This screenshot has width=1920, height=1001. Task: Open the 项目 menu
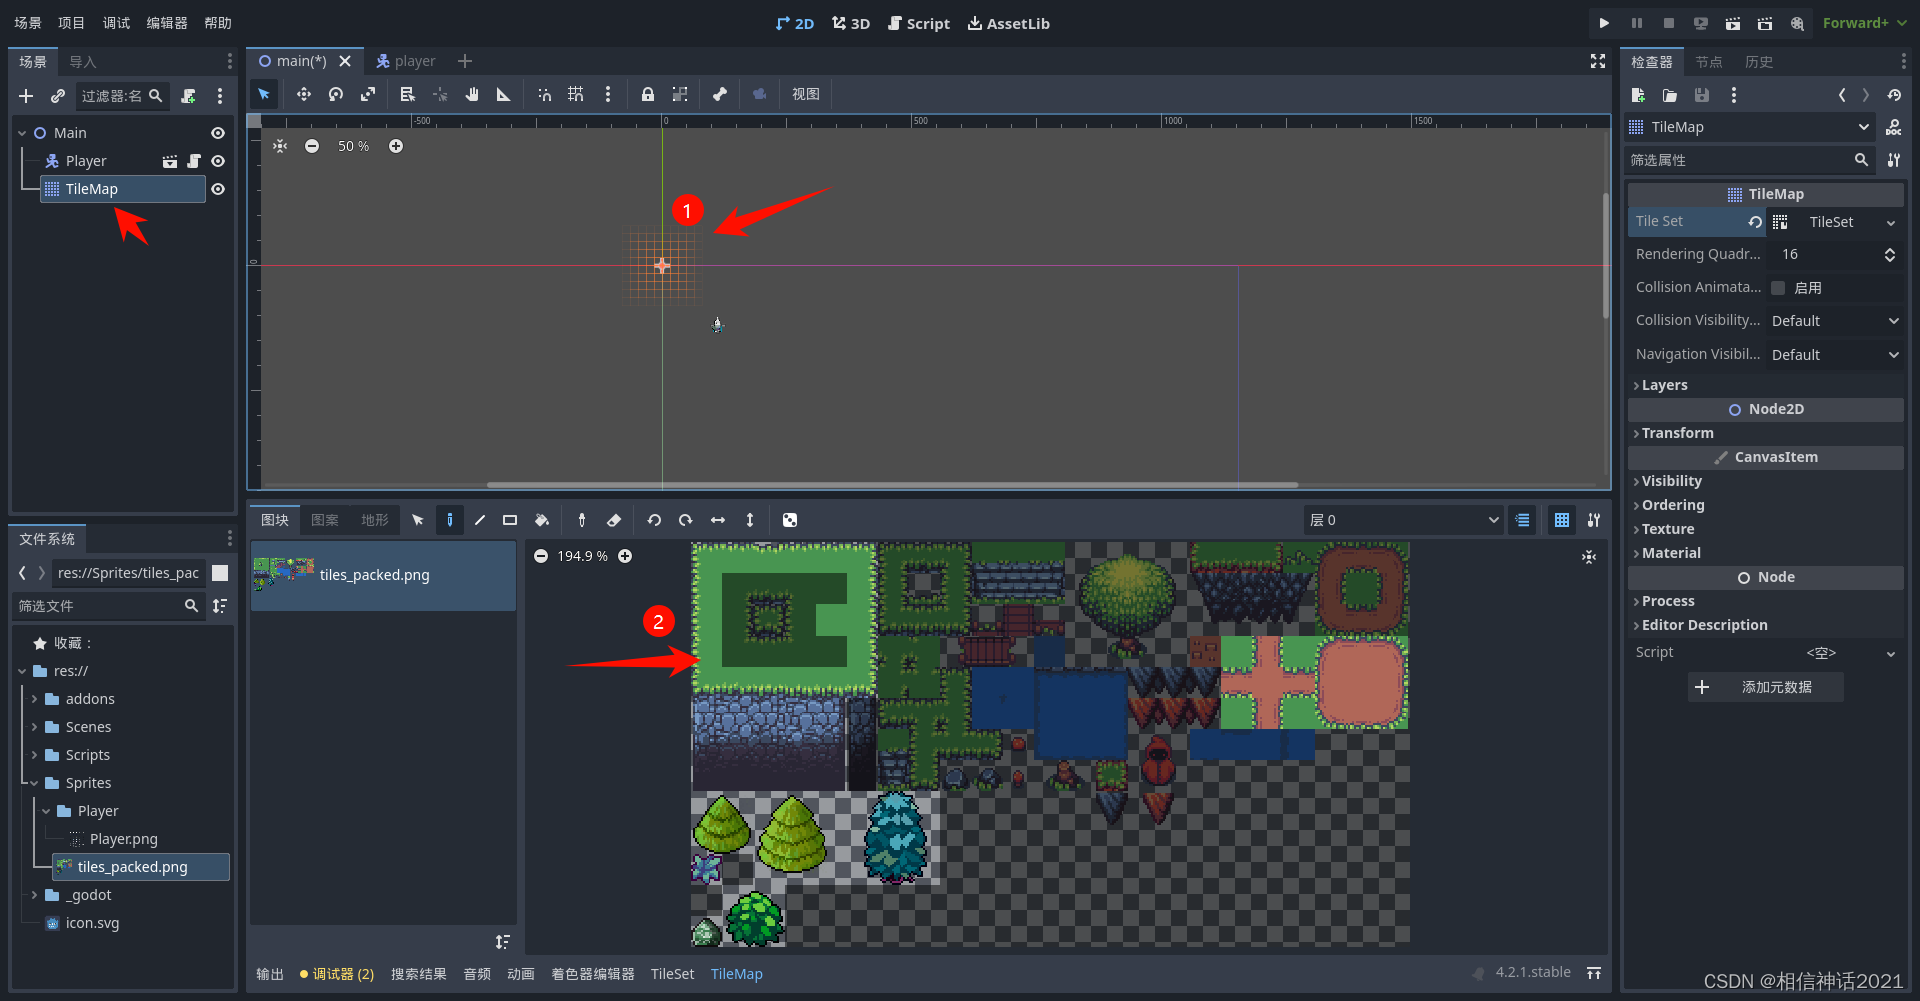71,22
